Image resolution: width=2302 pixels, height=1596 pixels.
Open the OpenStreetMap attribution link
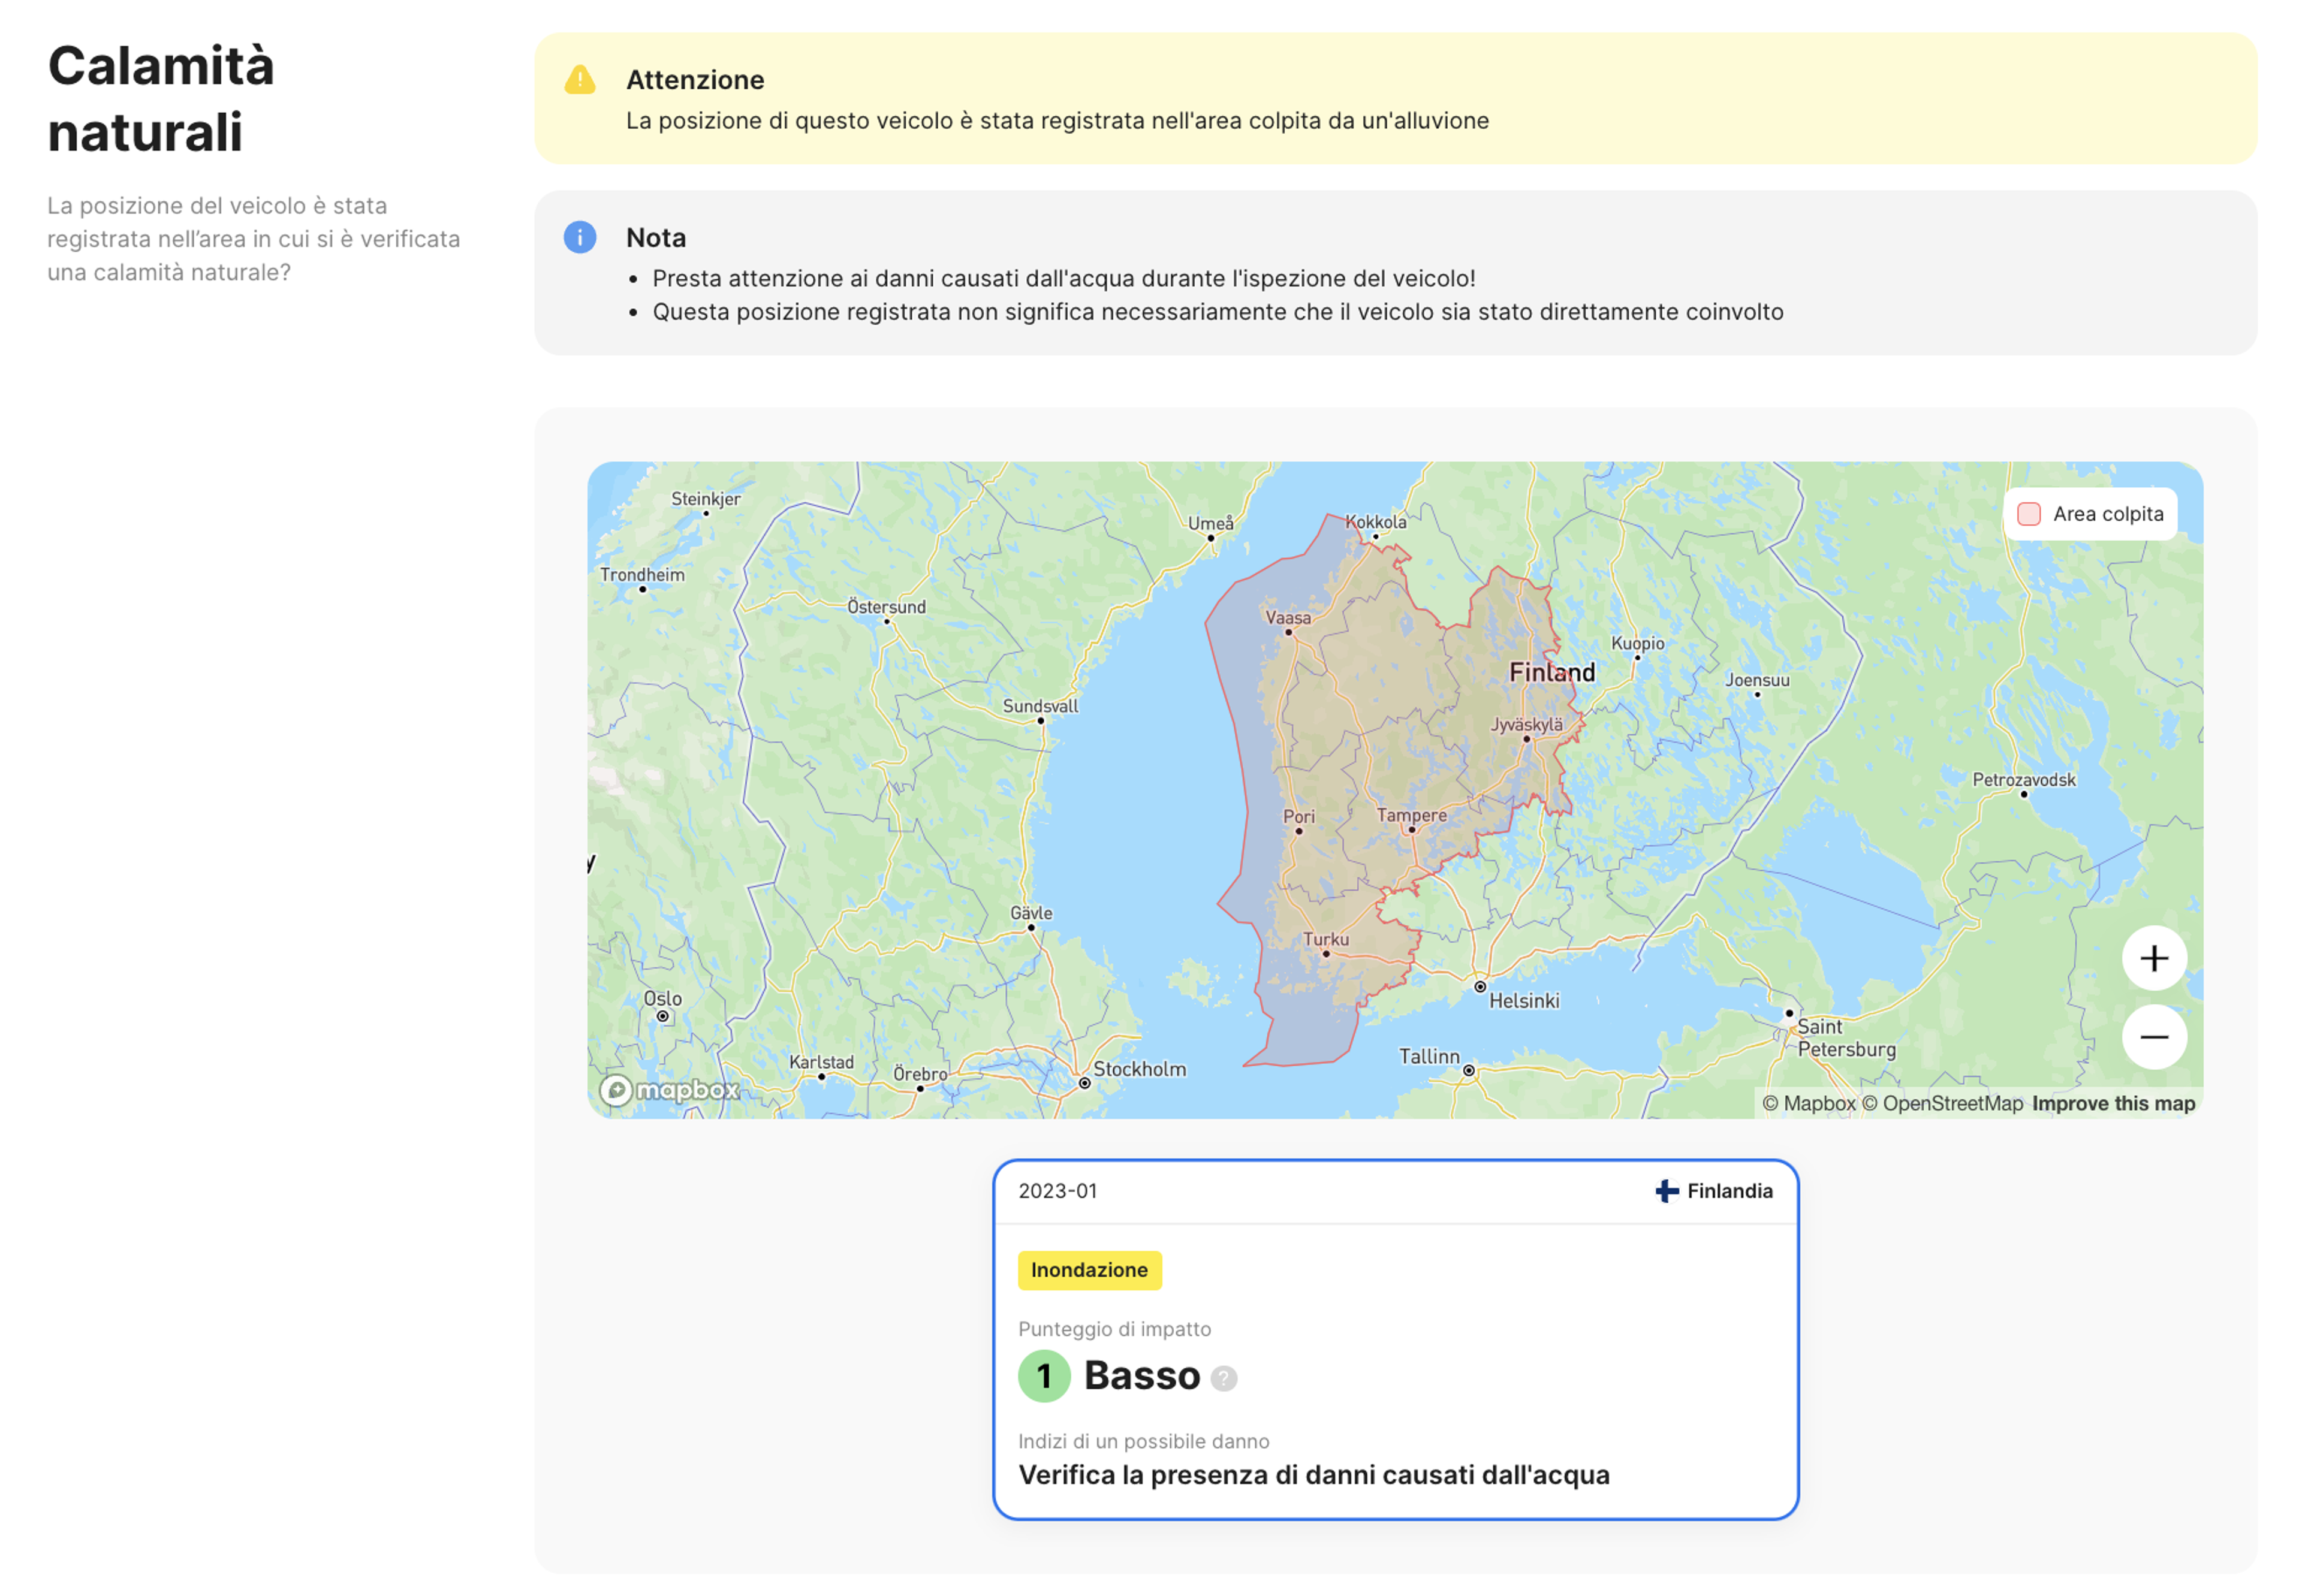1942,1103
